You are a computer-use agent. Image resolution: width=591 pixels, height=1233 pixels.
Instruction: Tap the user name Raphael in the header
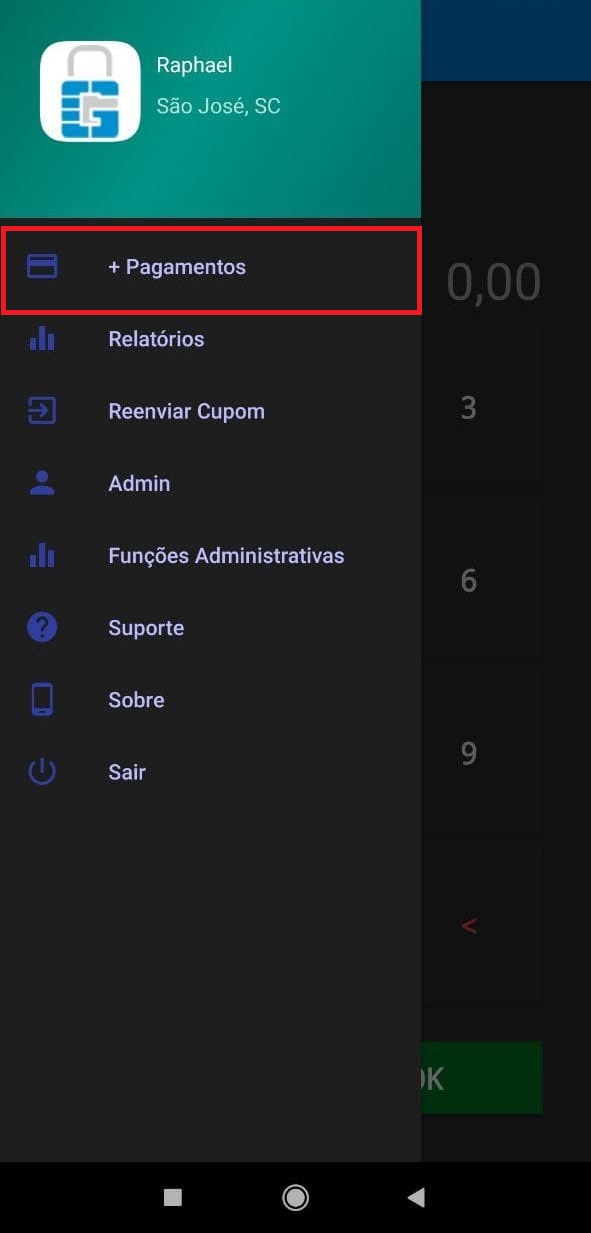(195, 64)
